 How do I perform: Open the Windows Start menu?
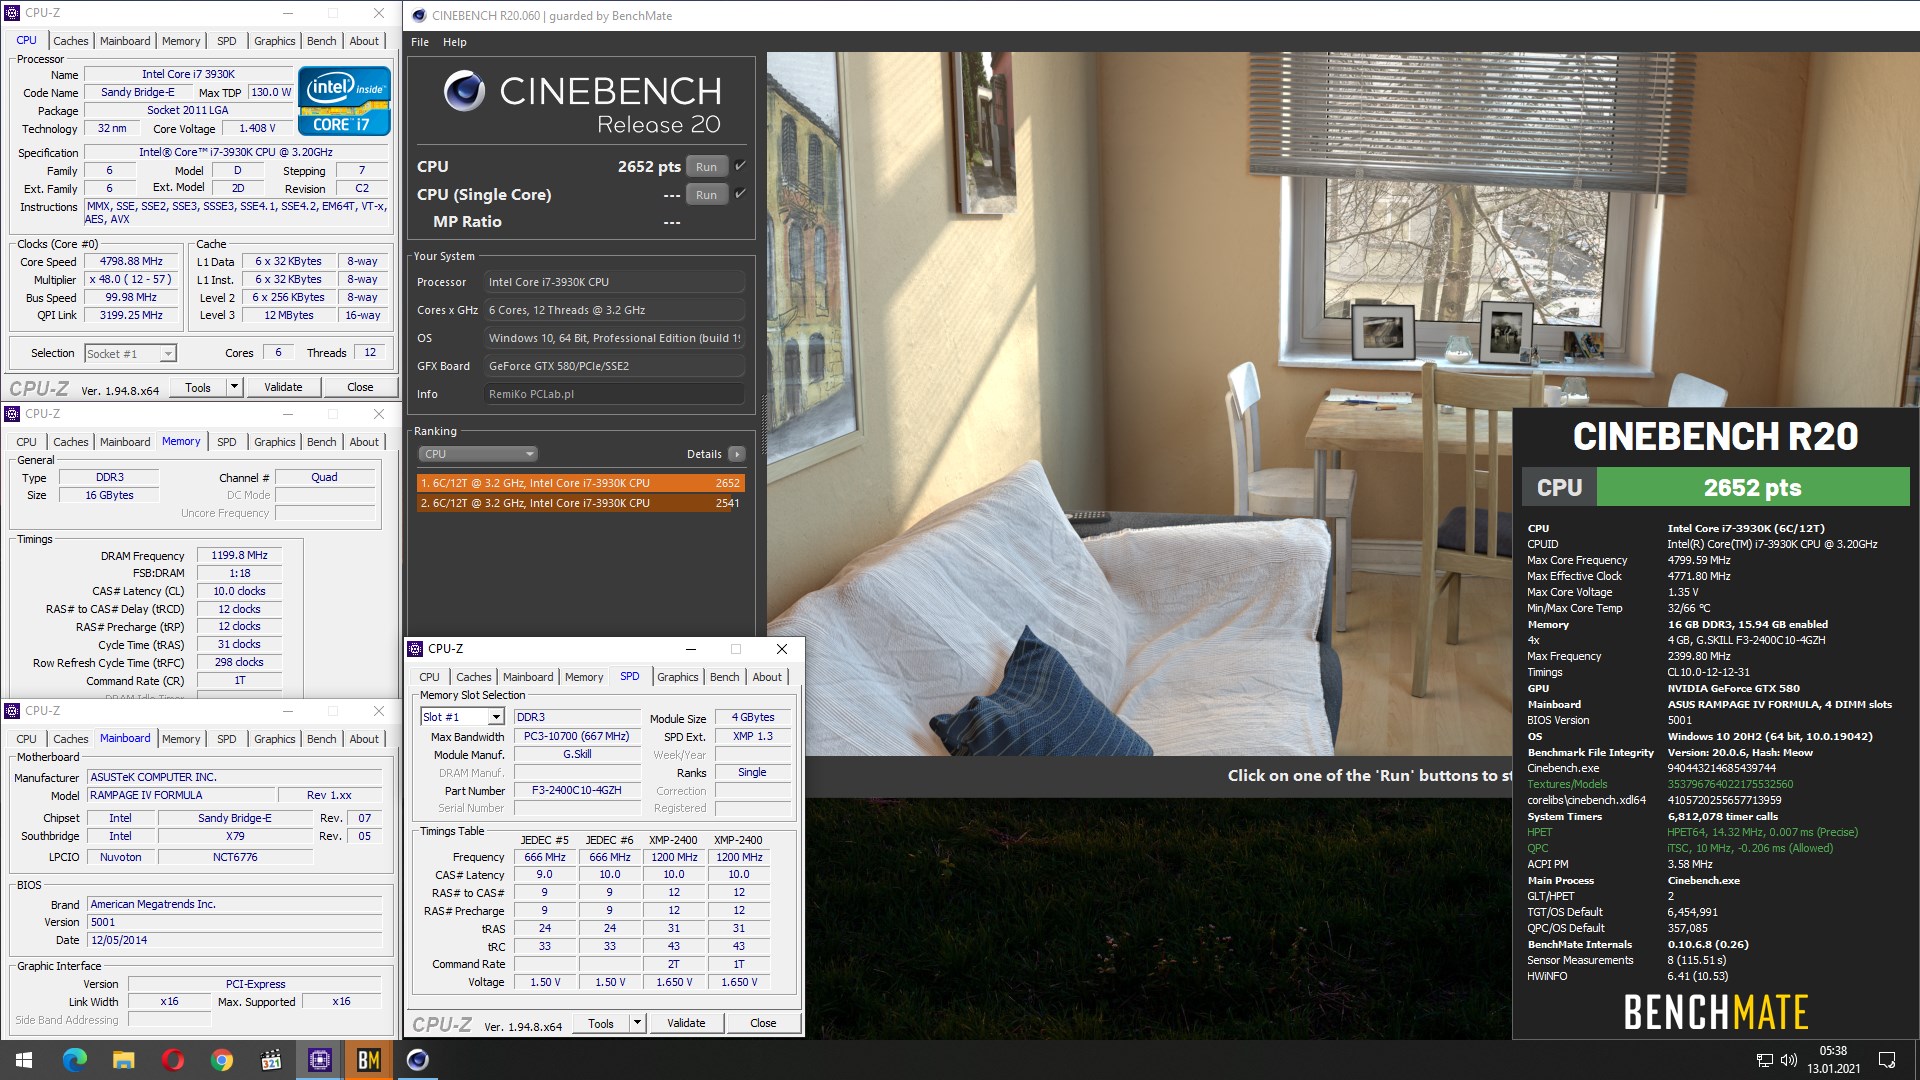point(24,1060)
